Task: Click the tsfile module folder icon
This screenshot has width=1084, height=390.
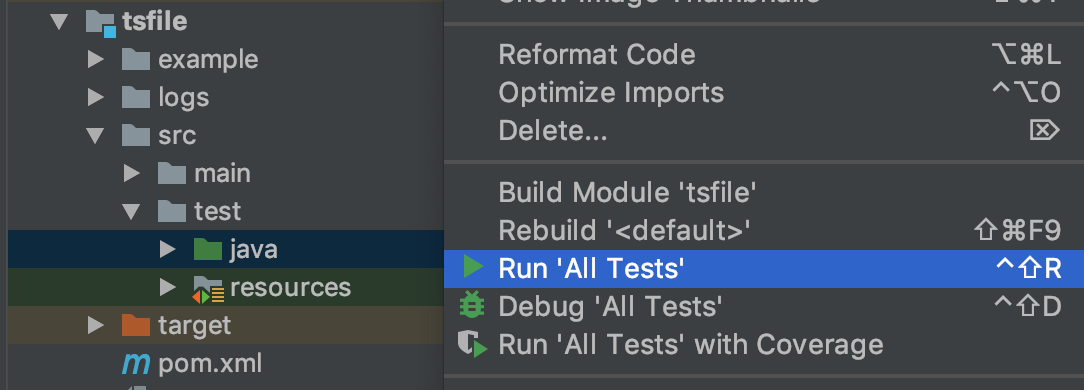Action: pyautogui.click(x=100, y=22)
